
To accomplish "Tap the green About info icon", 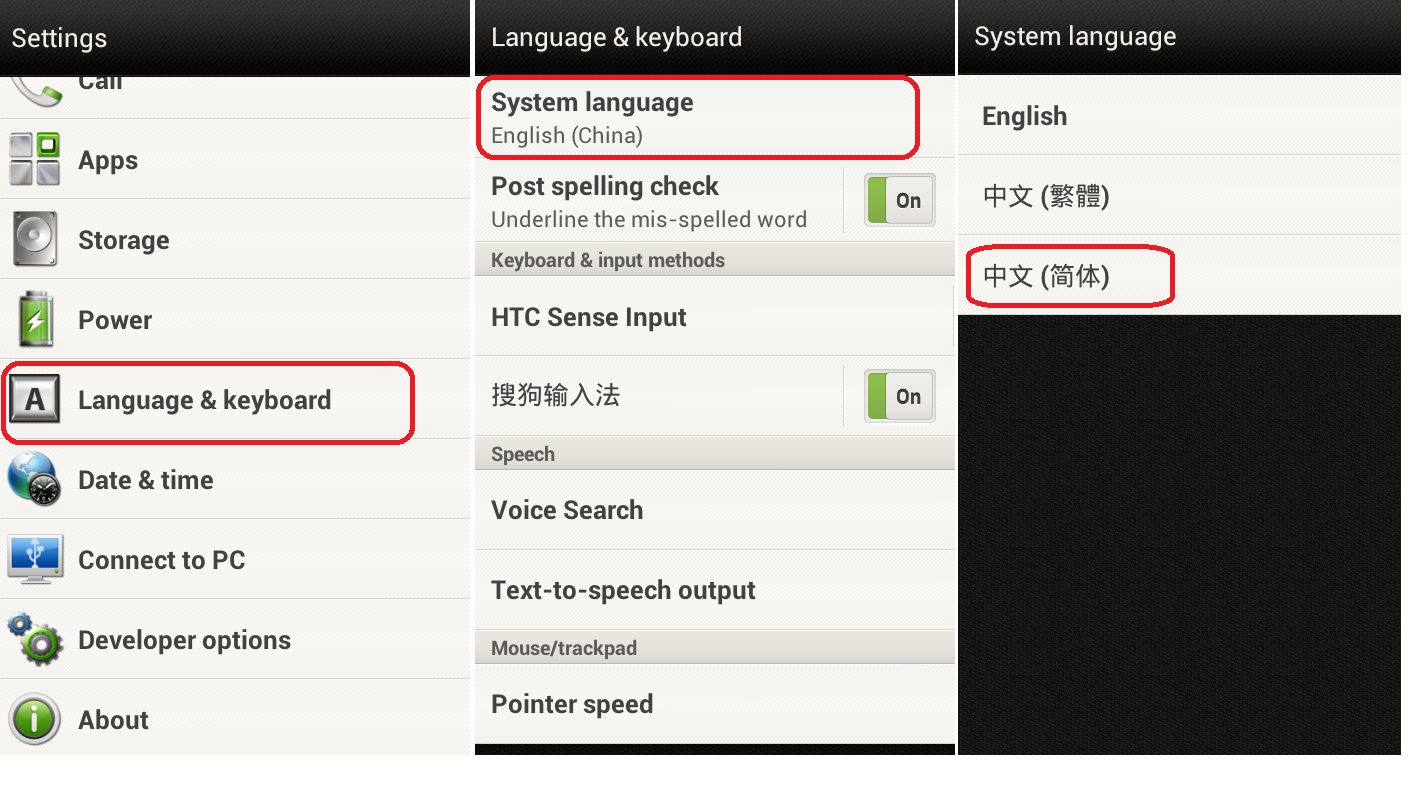I will (x=35, y=719).
